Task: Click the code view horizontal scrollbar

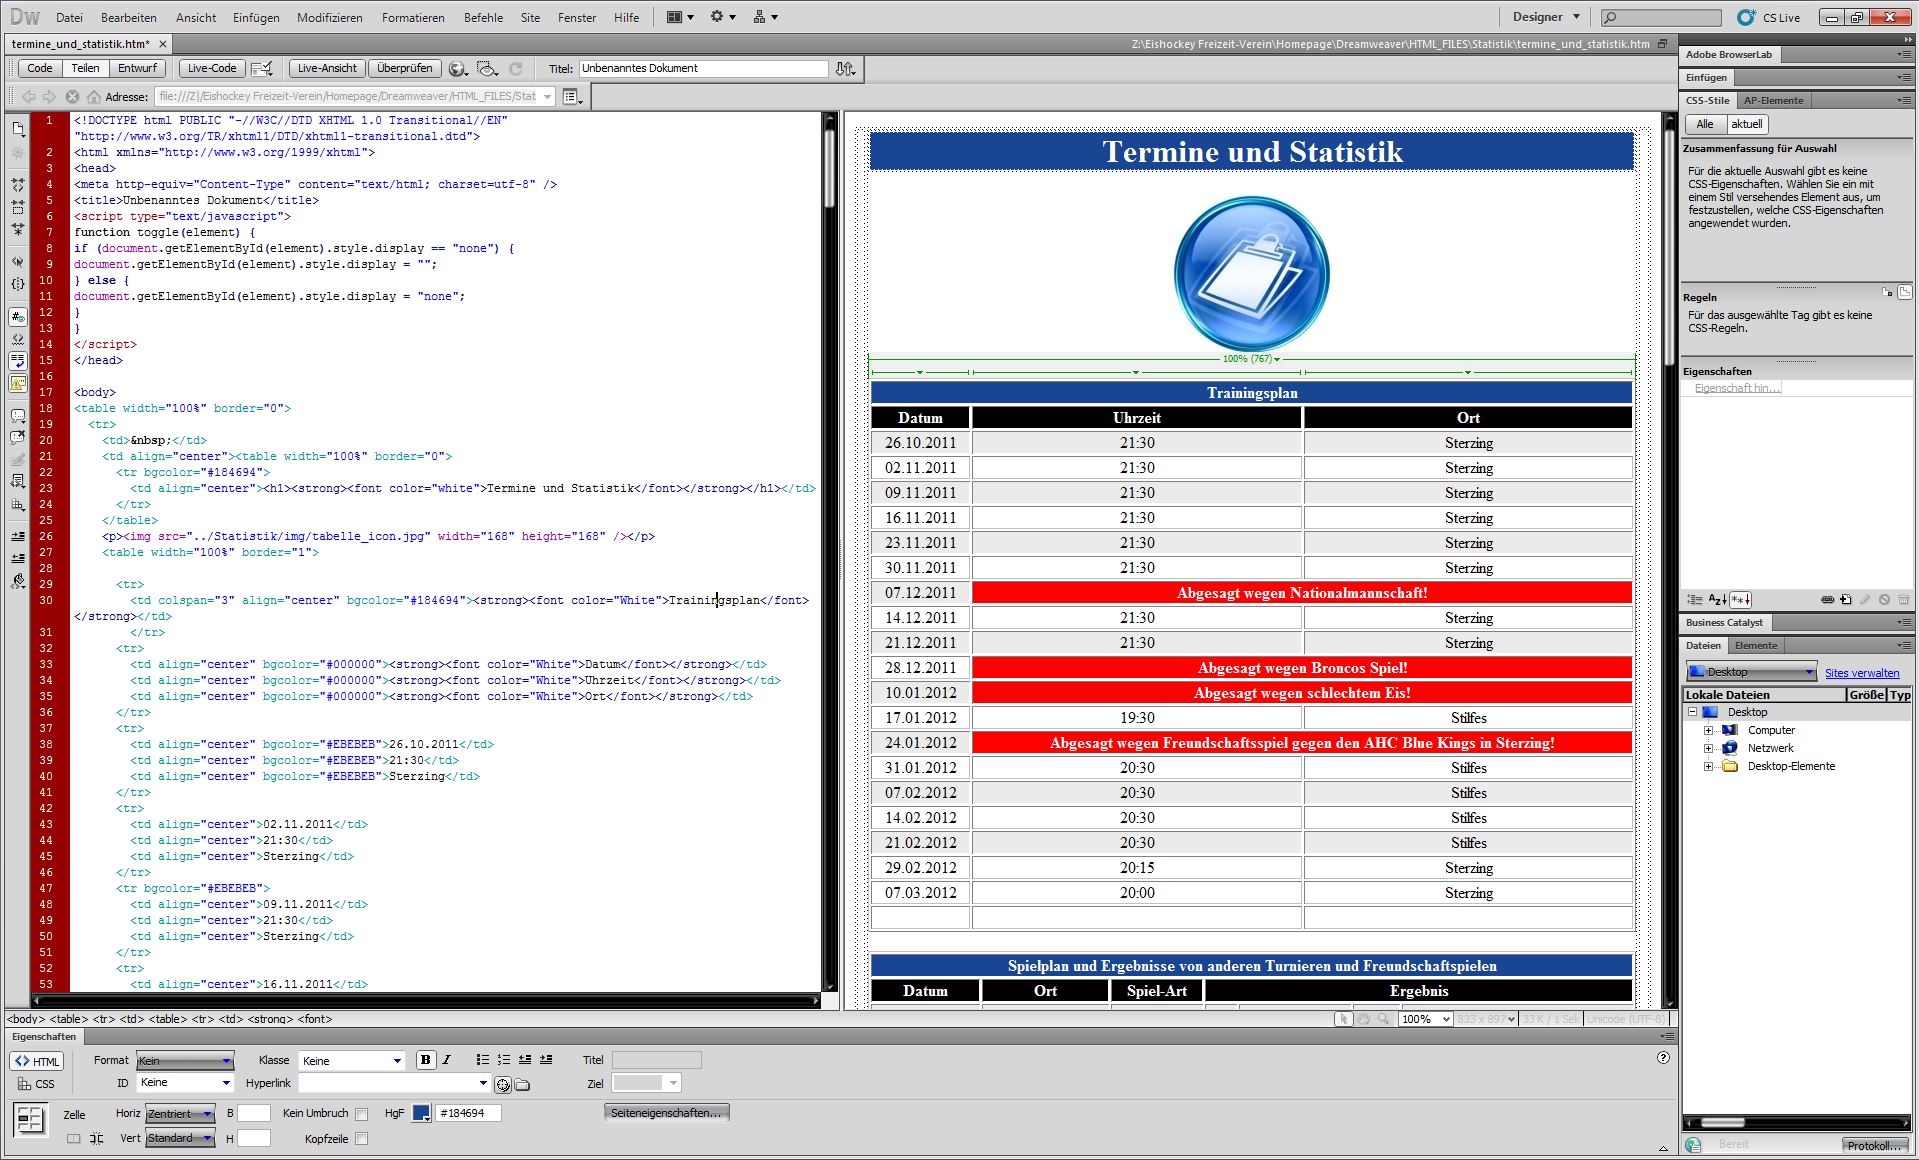Action: (x=427, y=1000)
